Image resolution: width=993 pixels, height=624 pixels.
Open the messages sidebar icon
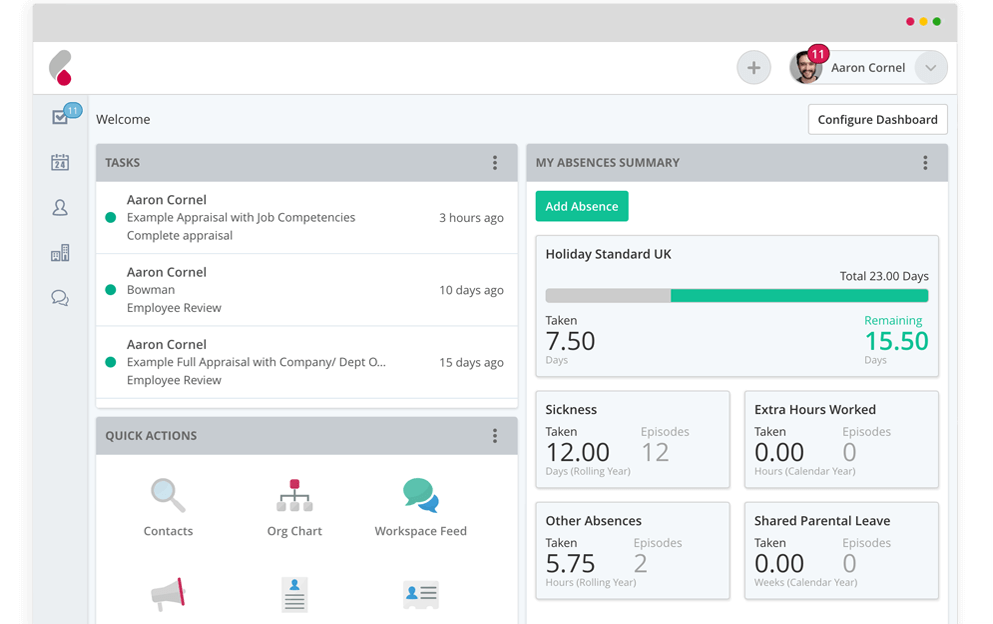60,298
